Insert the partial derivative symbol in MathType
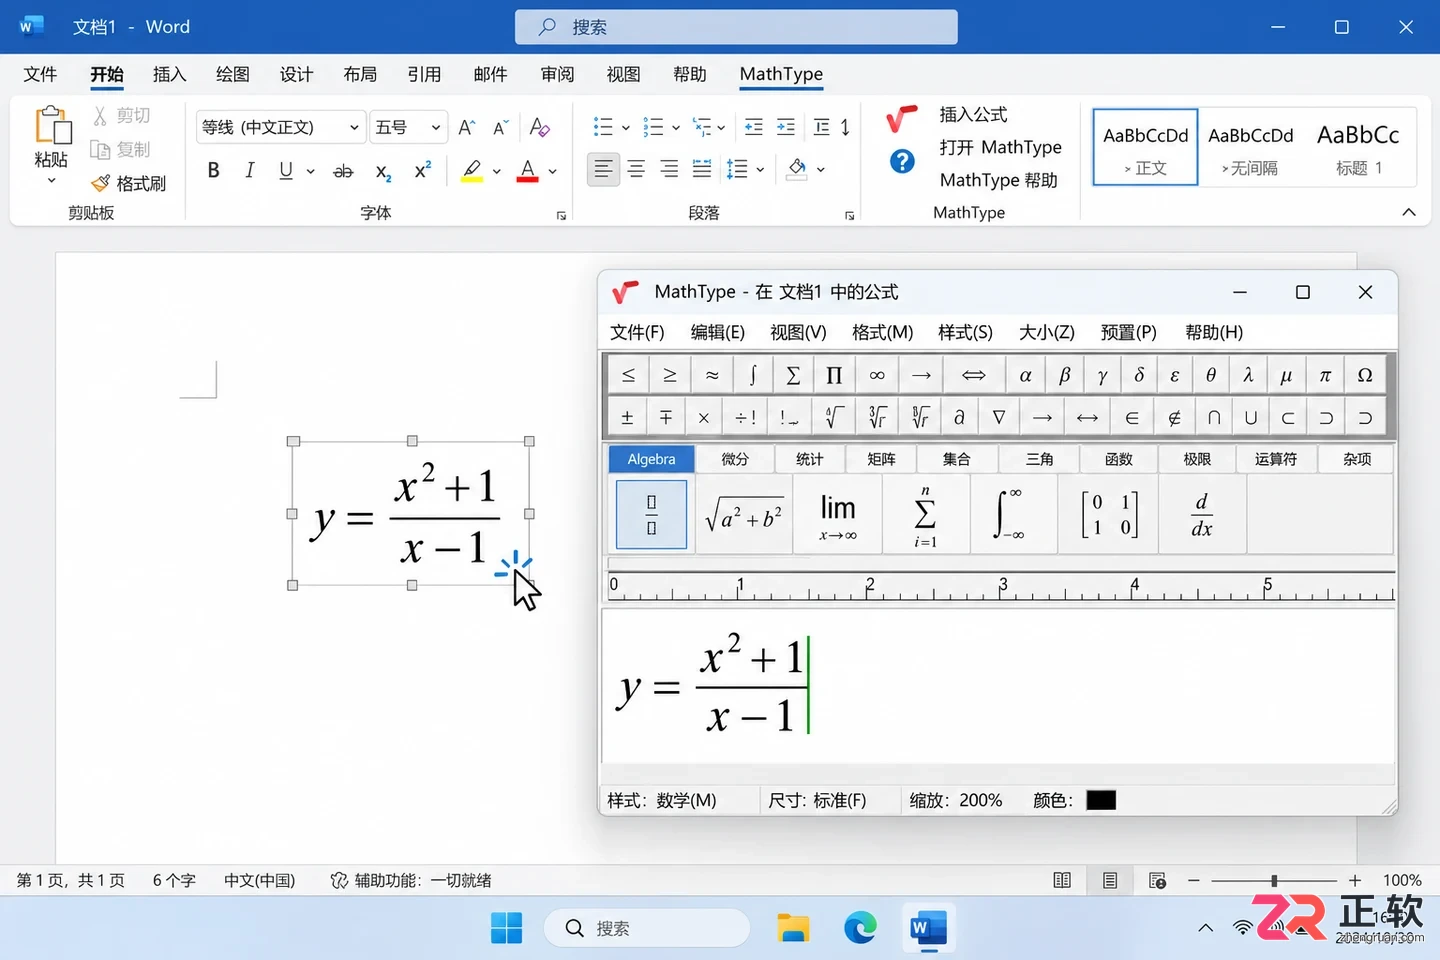Screen dimensions: 1440x960 click(x=959, y=417)
